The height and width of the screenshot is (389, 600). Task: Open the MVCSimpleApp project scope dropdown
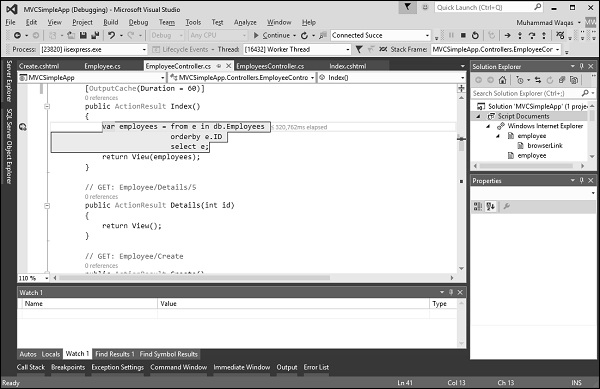tap(163, 78)
